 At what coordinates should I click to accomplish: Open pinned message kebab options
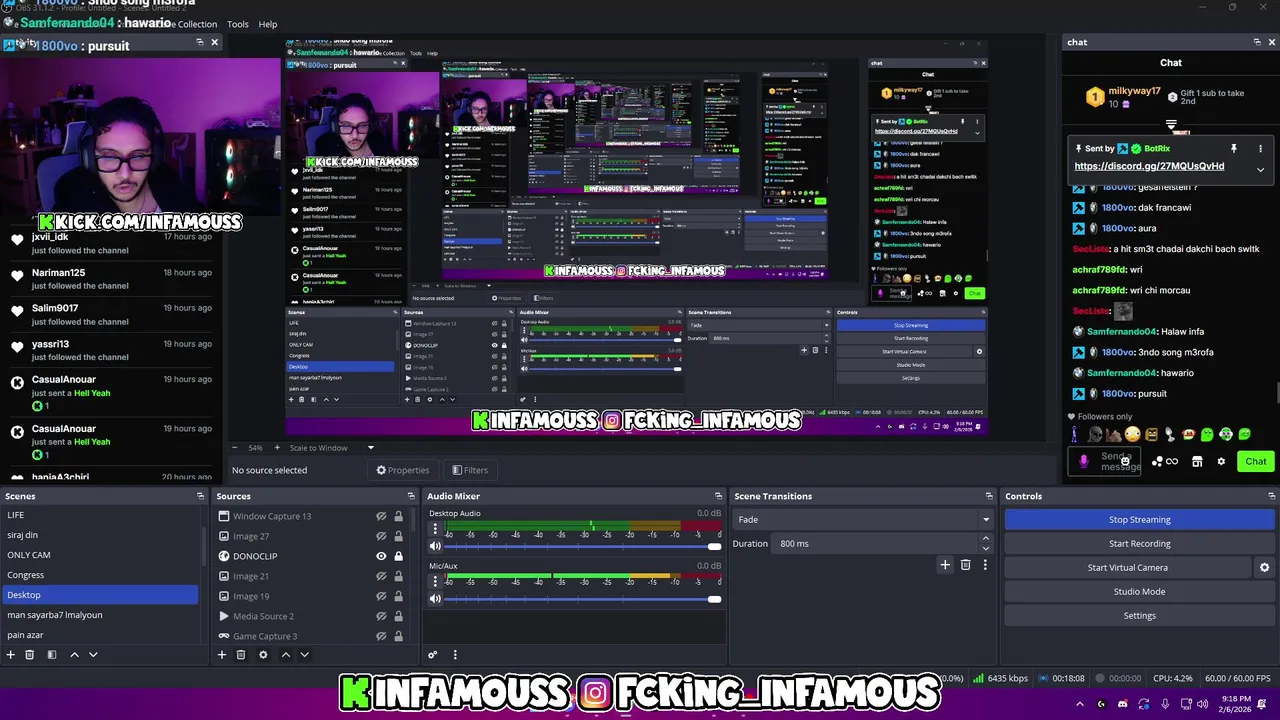tap(1260, 148)
